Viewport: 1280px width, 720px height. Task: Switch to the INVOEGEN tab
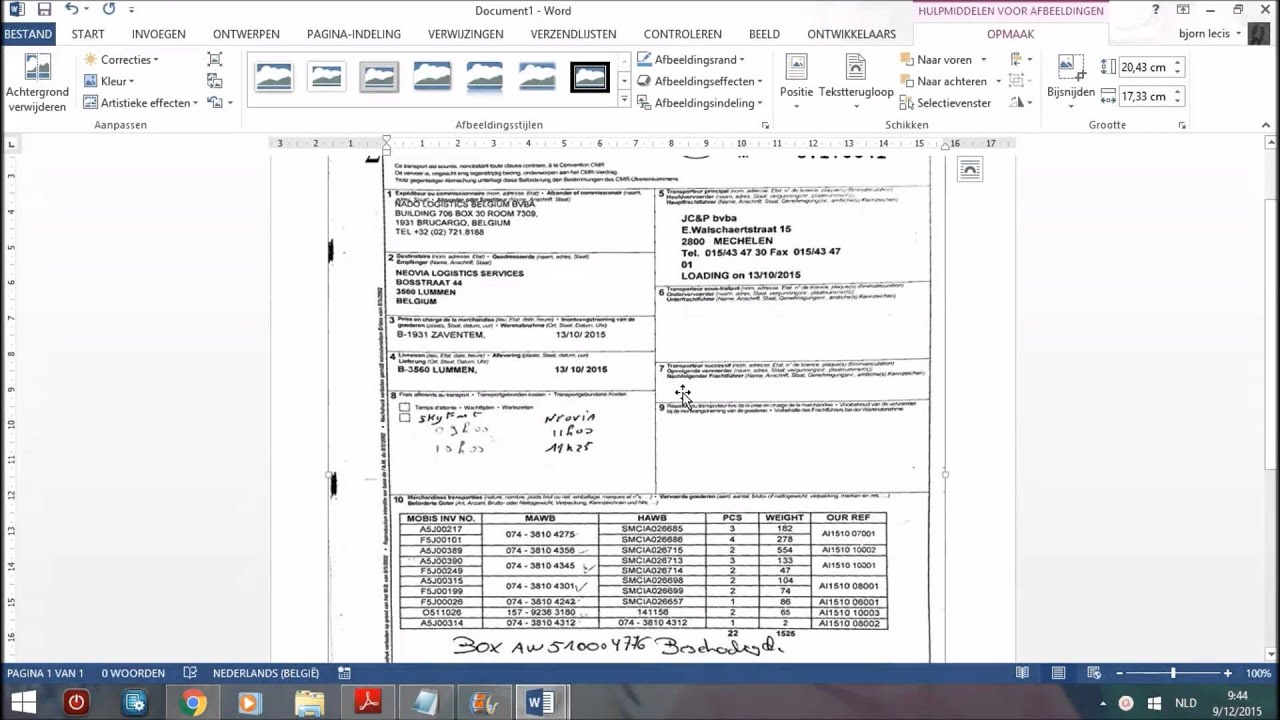158,34
